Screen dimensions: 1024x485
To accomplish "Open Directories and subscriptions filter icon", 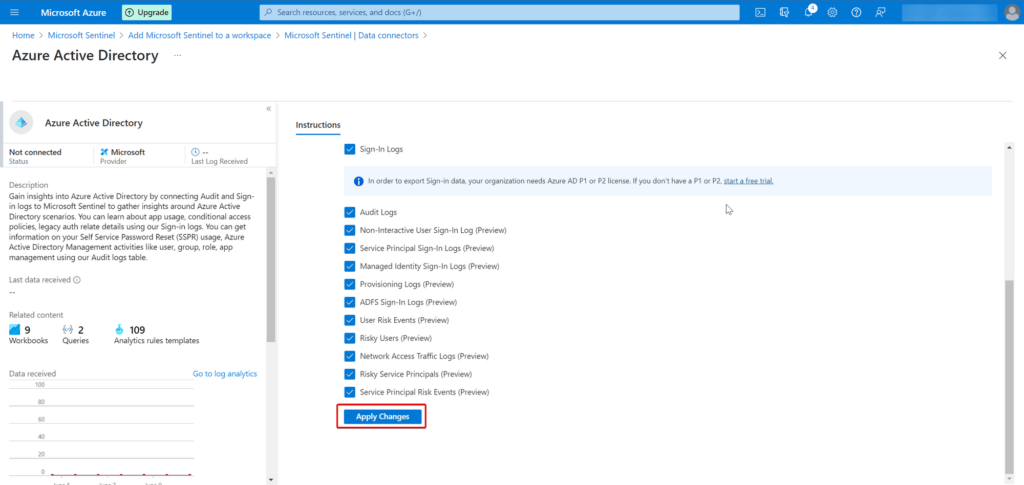I will coord(784,12).
